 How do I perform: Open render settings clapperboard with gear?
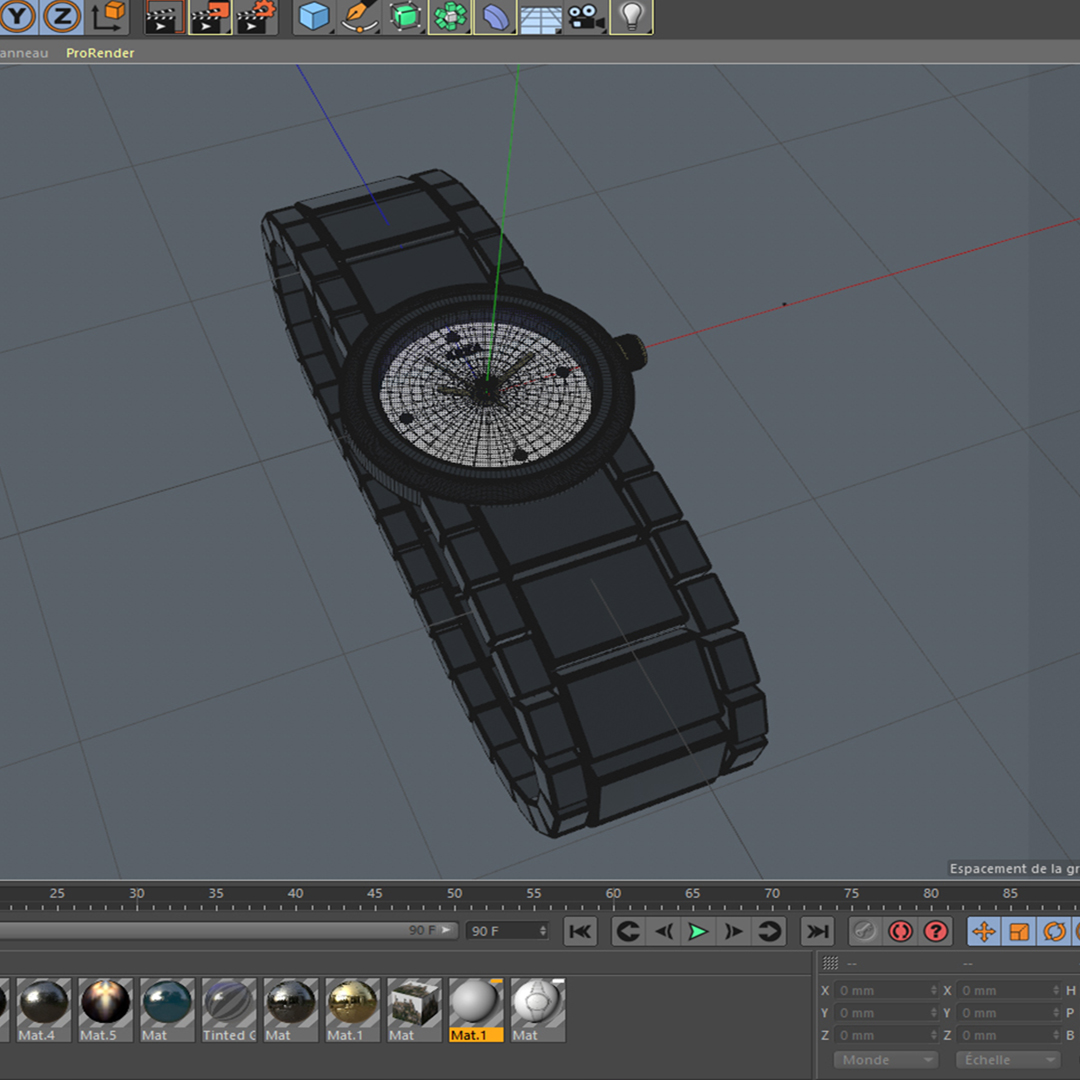coord(256,17)
